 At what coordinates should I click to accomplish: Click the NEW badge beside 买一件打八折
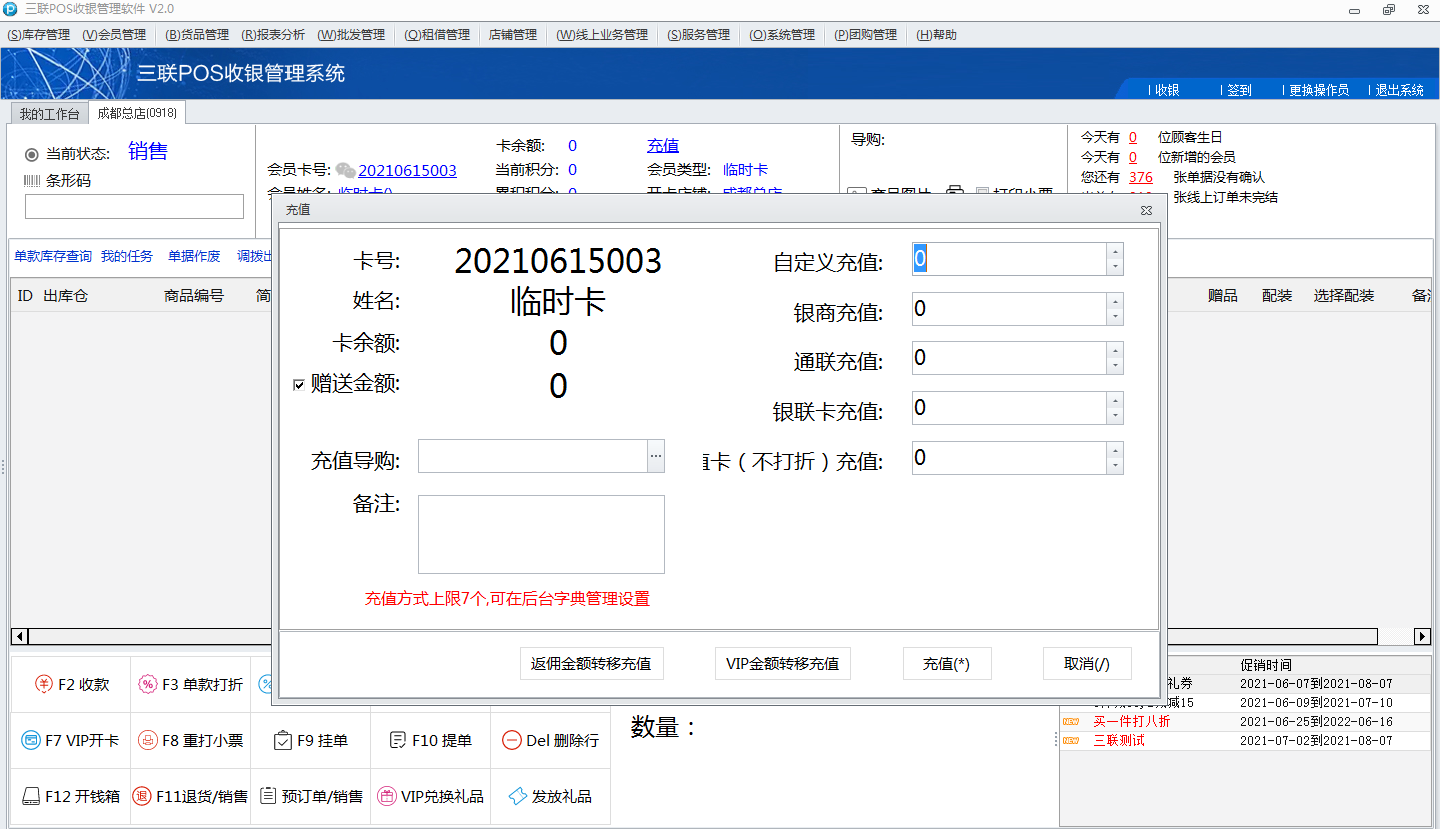[x=1071, y=721]
